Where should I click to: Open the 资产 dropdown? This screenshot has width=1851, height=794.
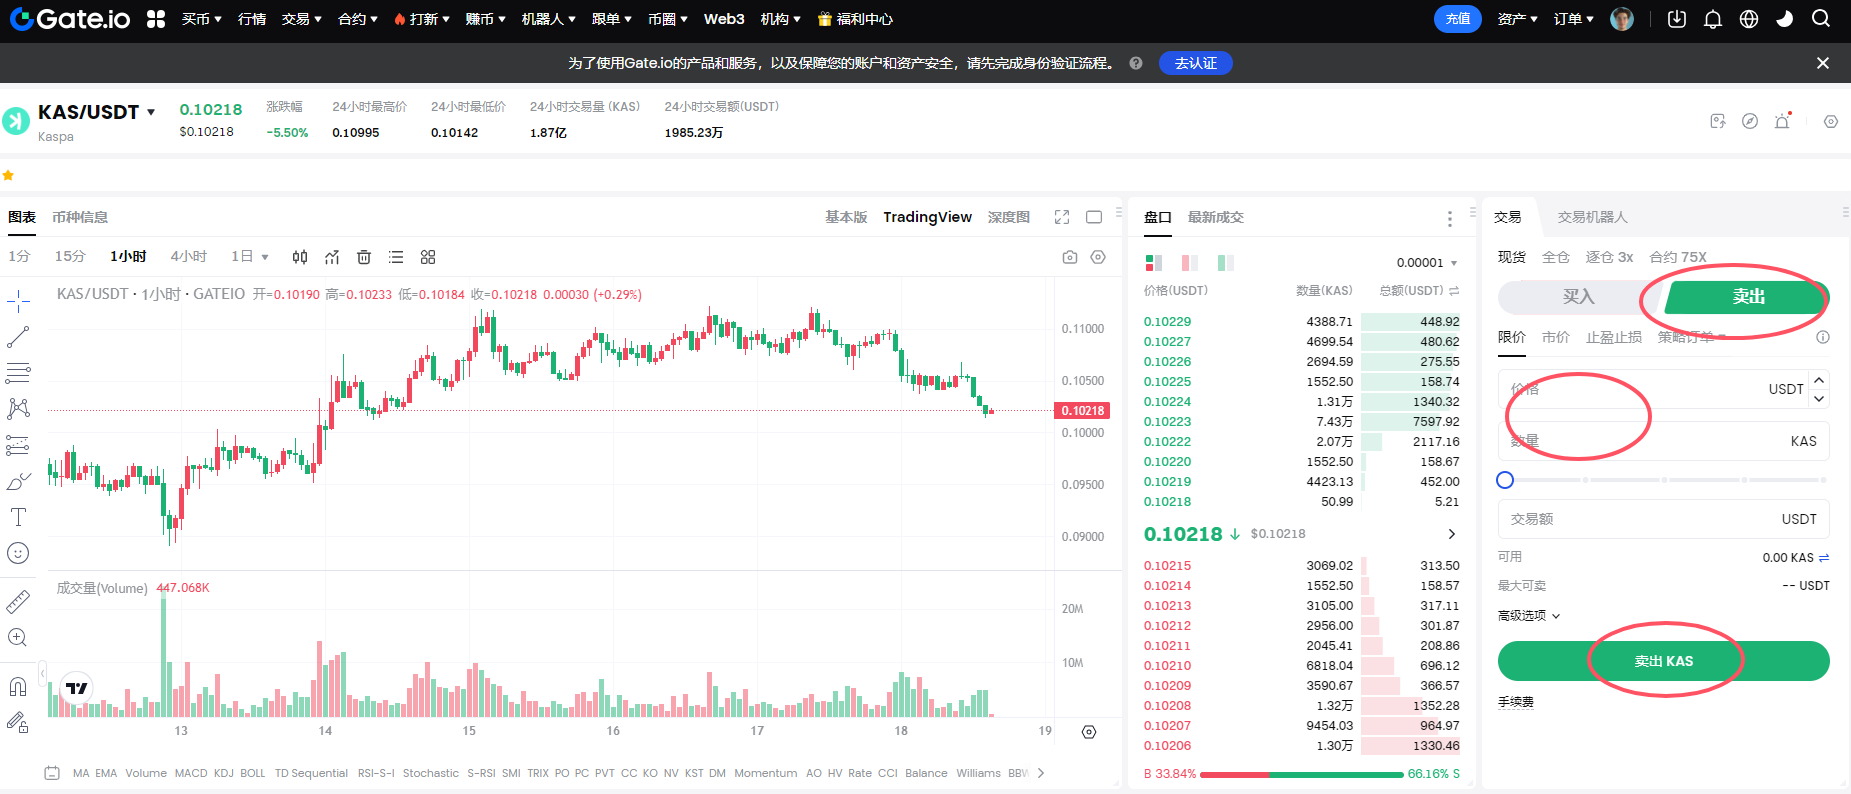click(x=1517, y=19)
